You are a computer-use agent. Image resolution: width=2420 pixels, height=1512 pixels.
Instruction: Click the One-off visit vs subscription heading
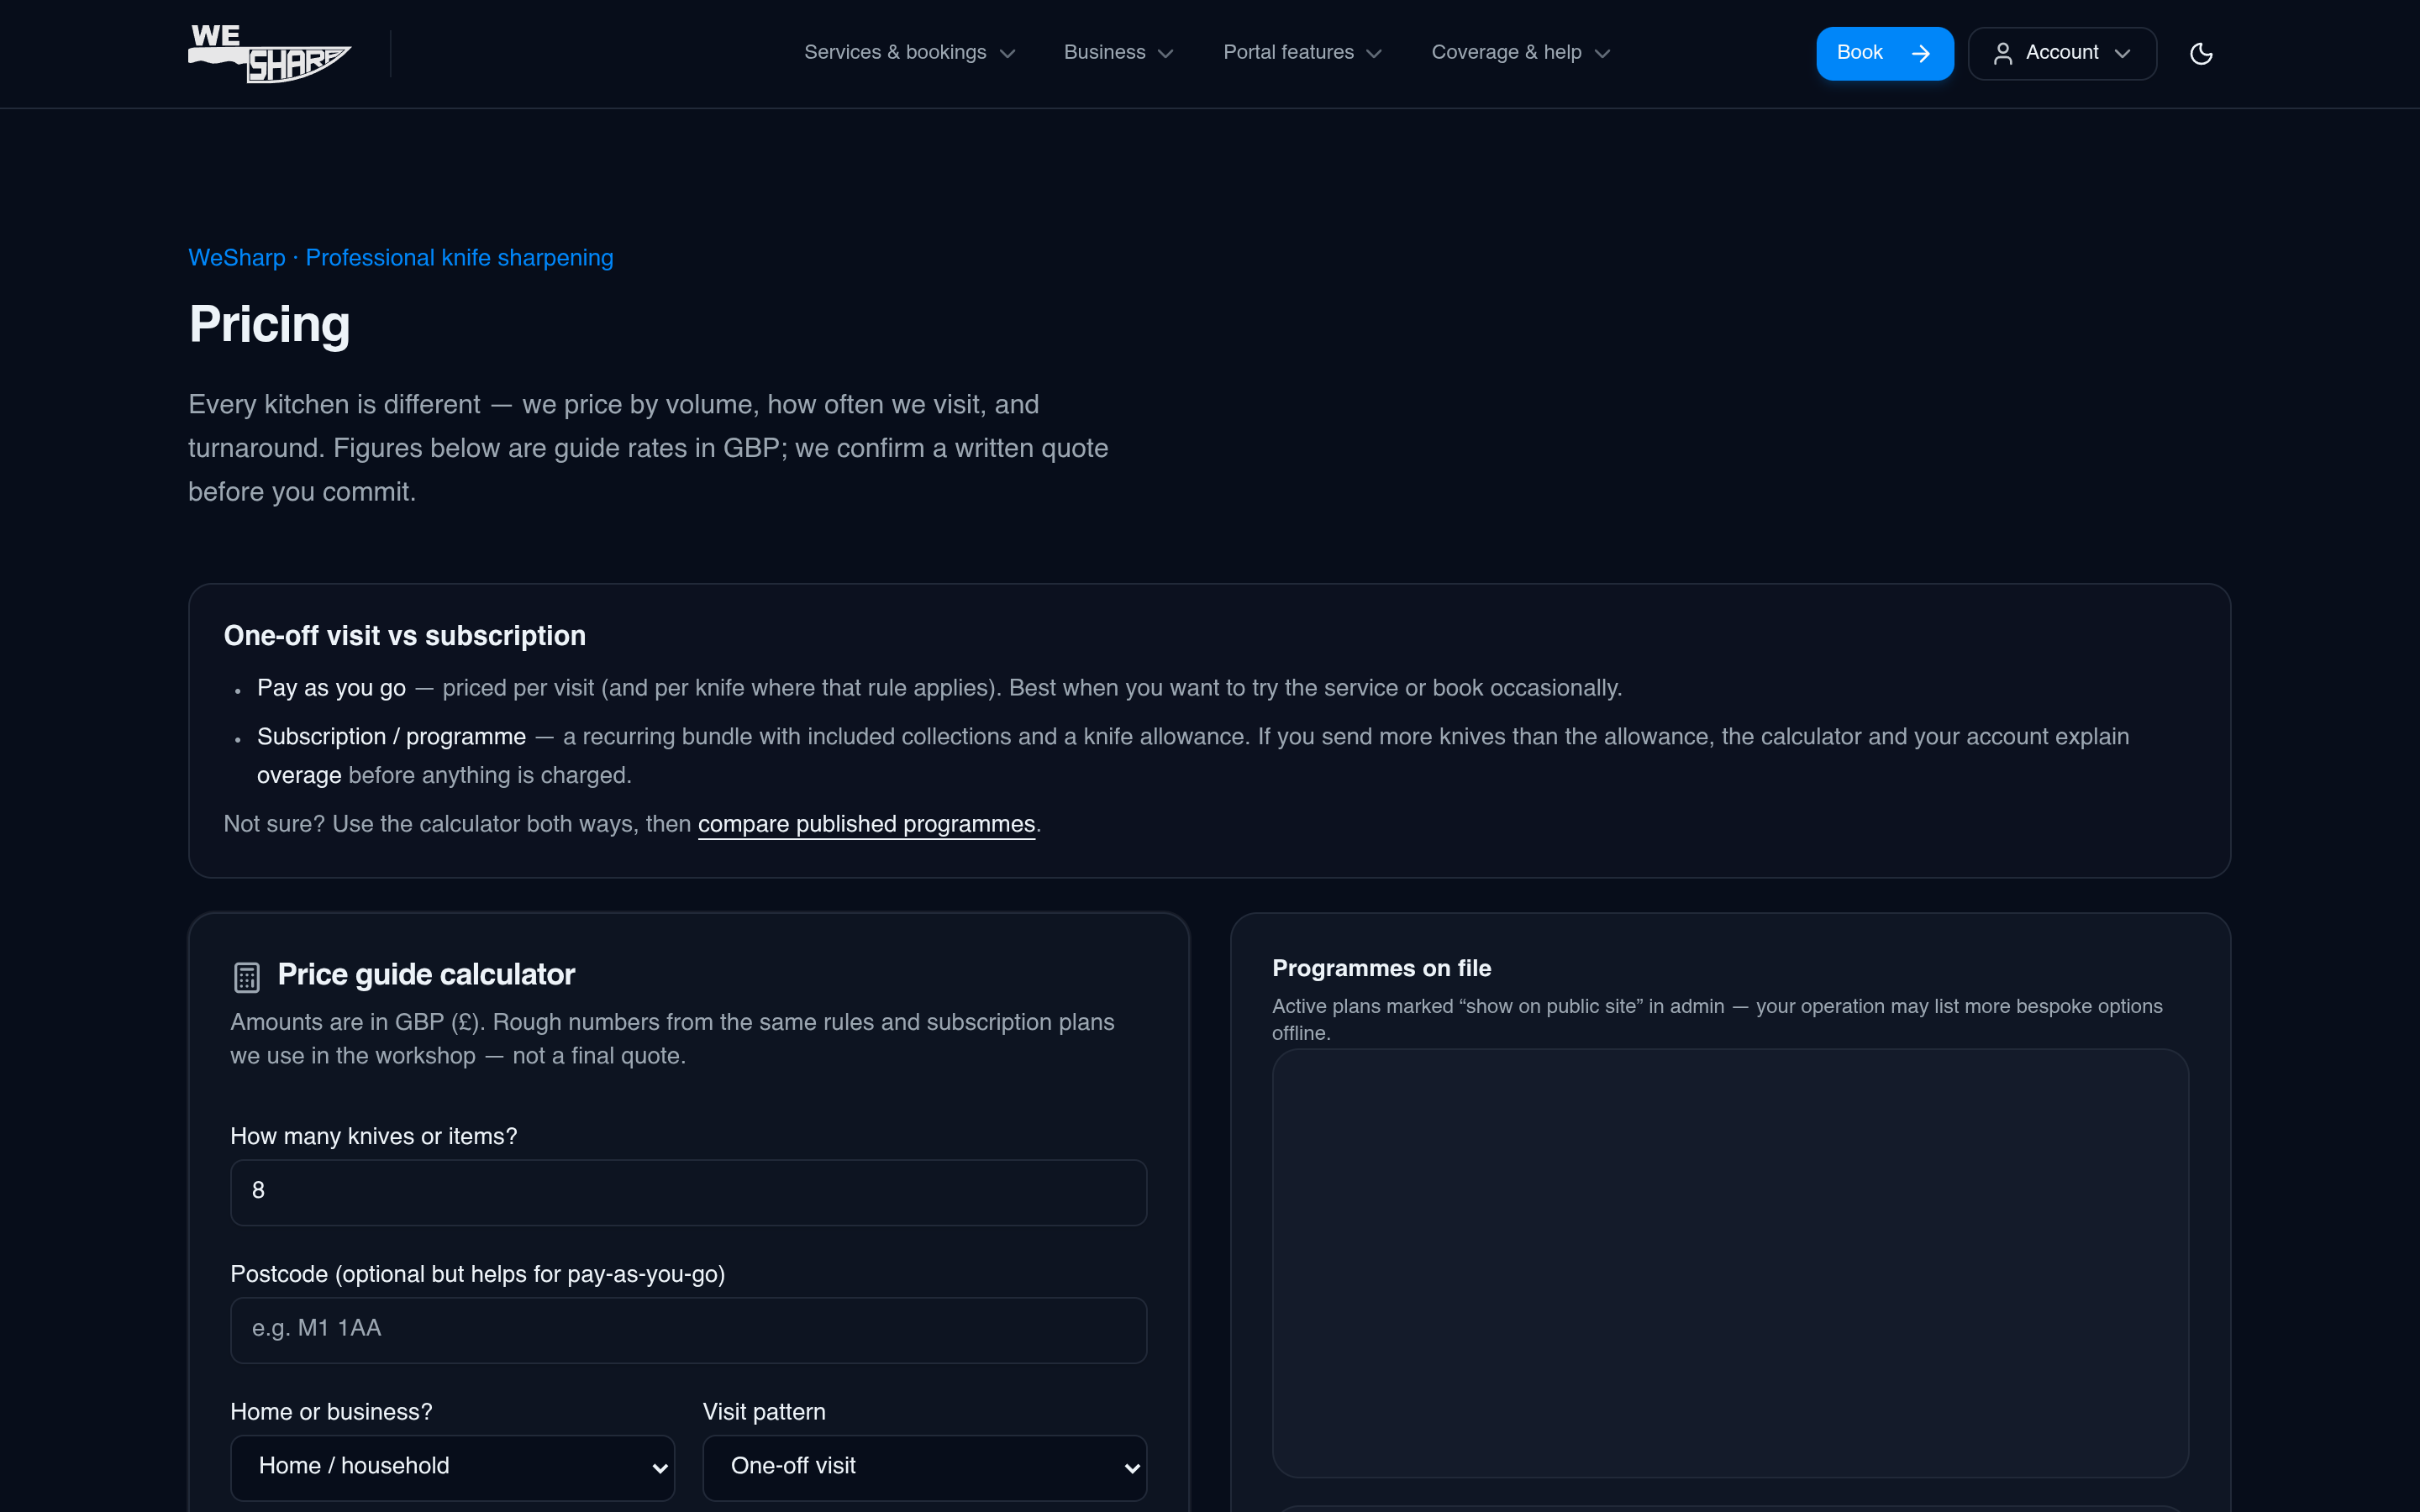(404, 636)
